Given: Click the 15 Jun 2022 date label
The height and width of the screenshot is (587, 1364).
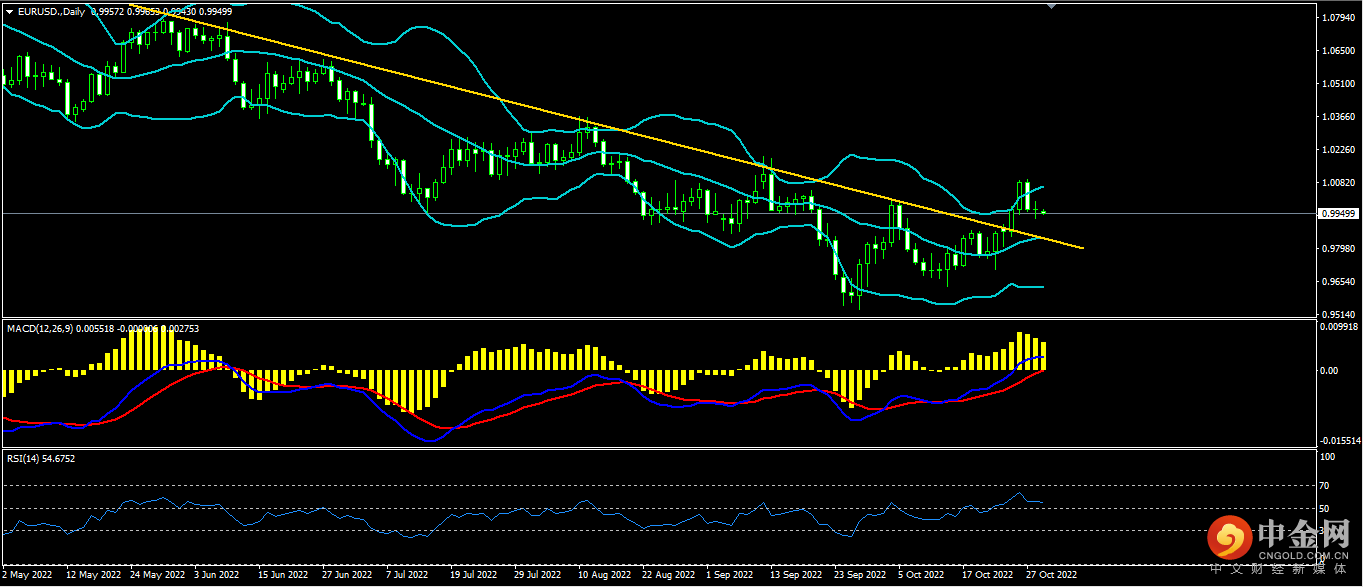Looking at the screenshot, I should coord(283,576).
